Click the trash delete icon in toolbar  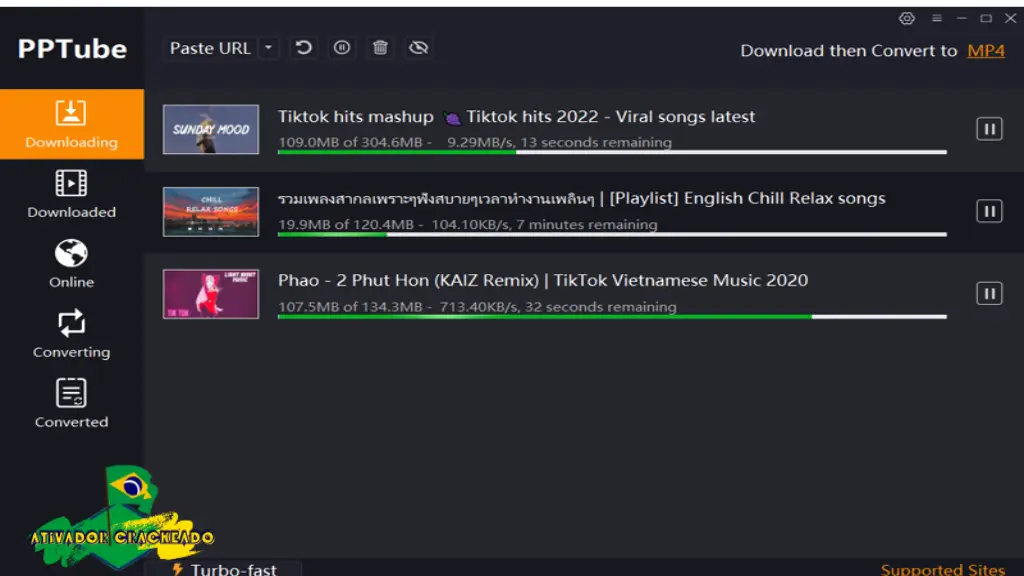point(380,48)
